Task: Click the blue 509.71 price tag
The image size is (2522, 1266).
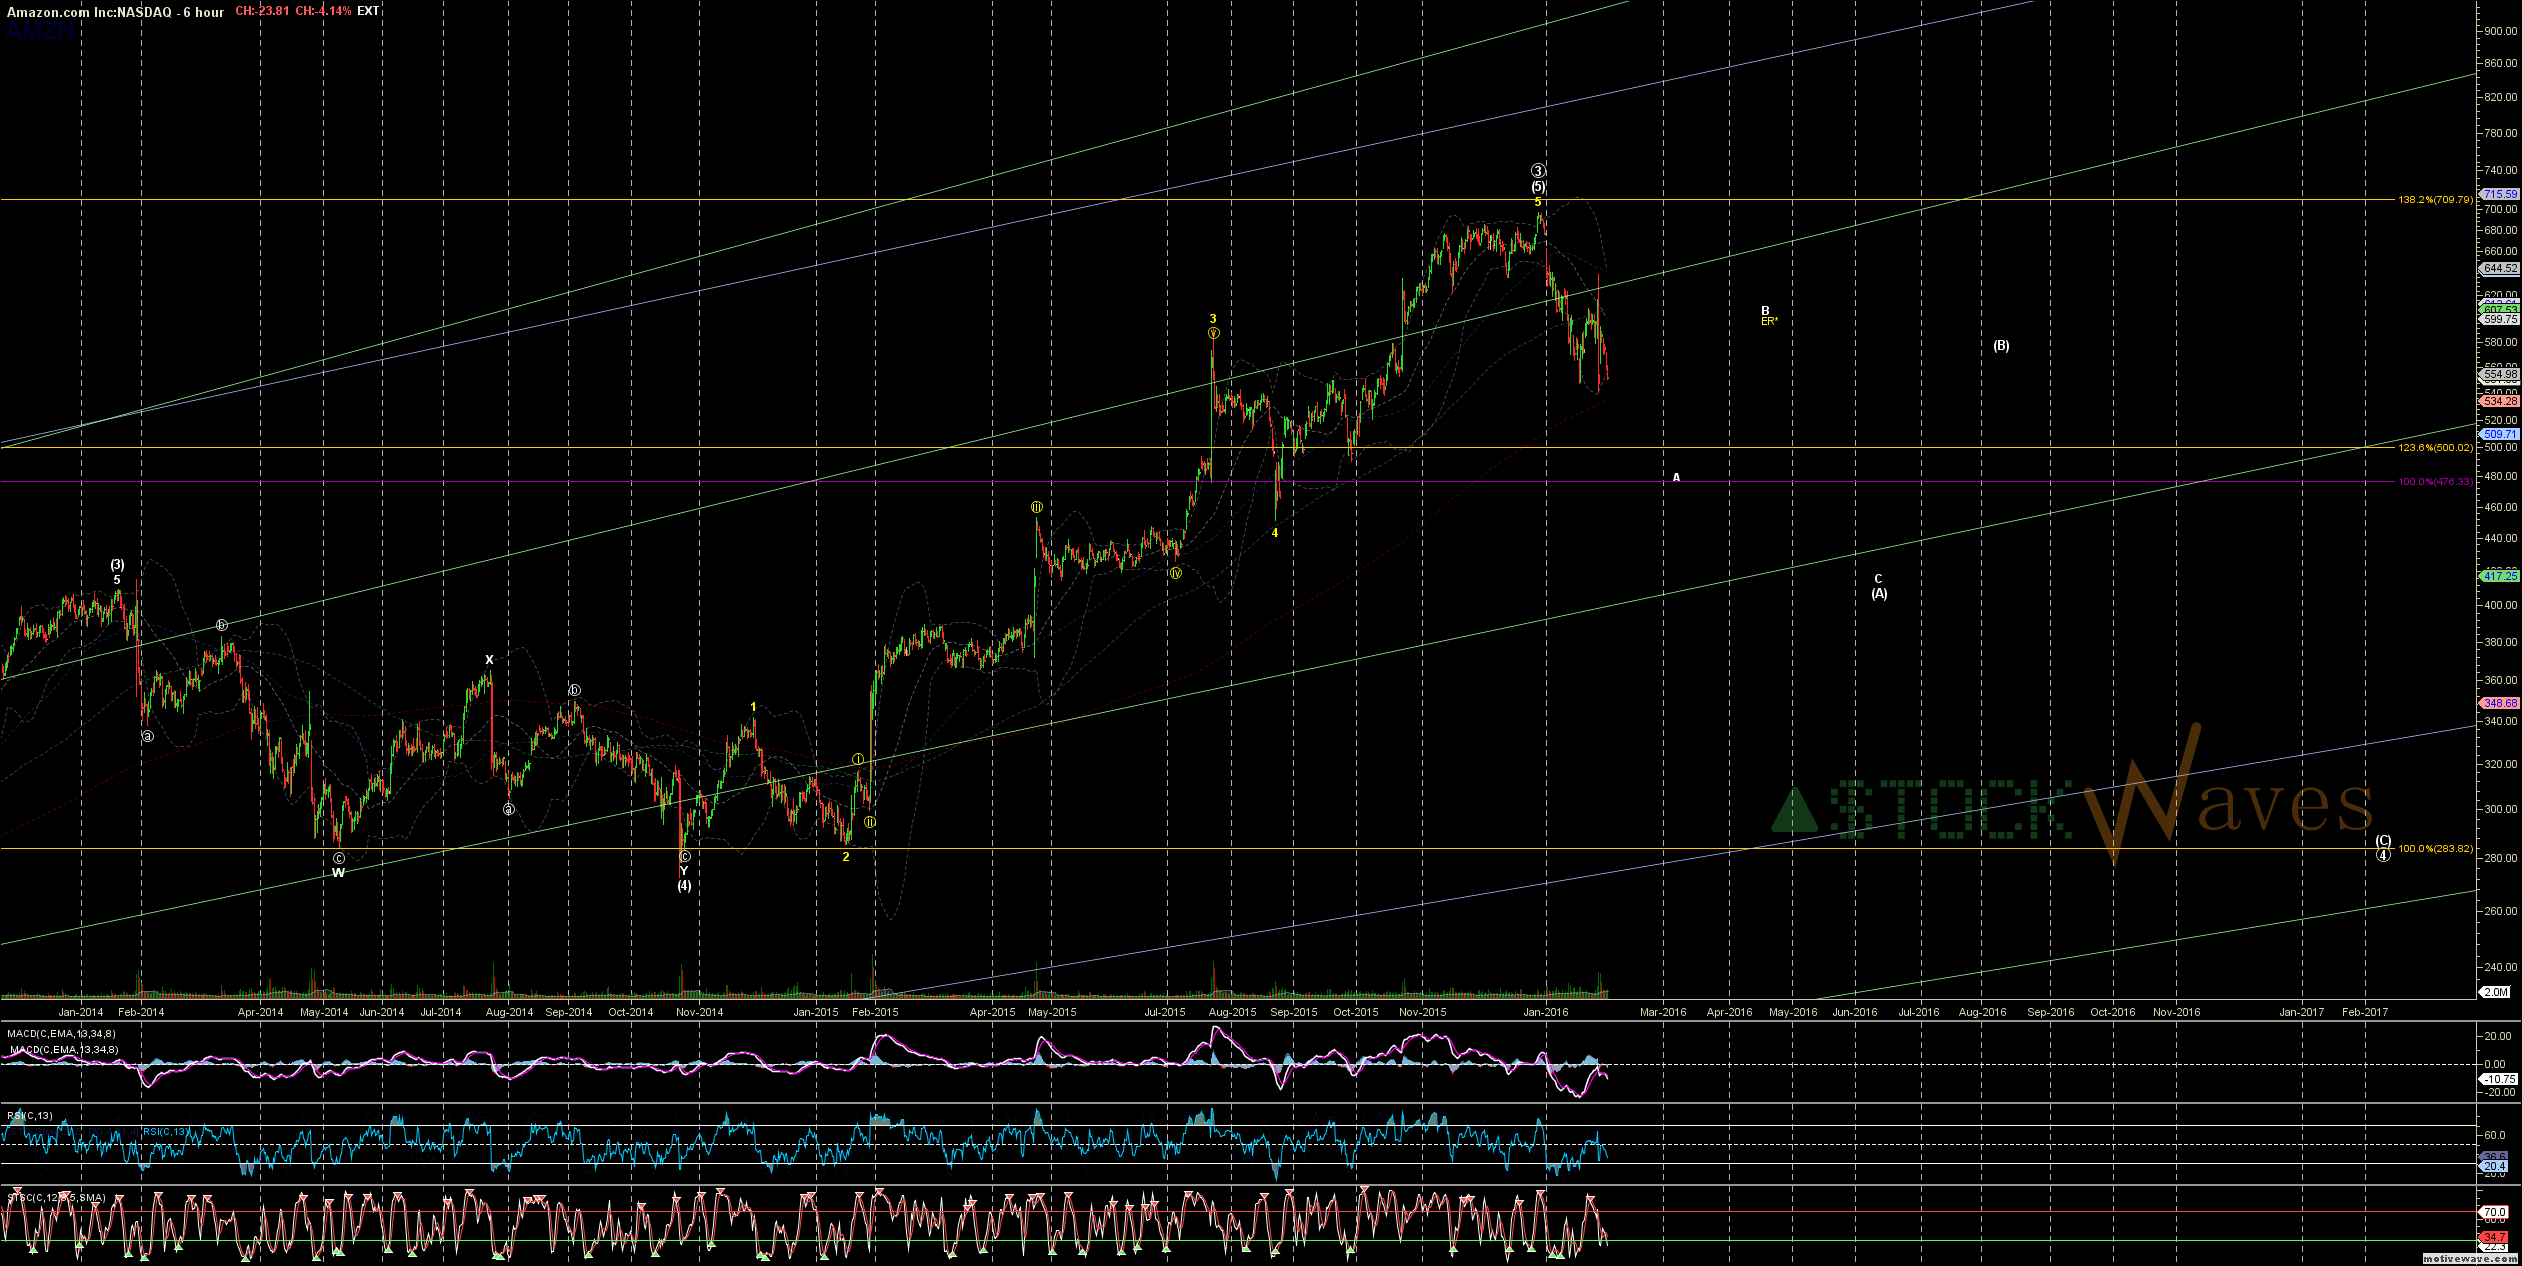Action: (2500, 434)
